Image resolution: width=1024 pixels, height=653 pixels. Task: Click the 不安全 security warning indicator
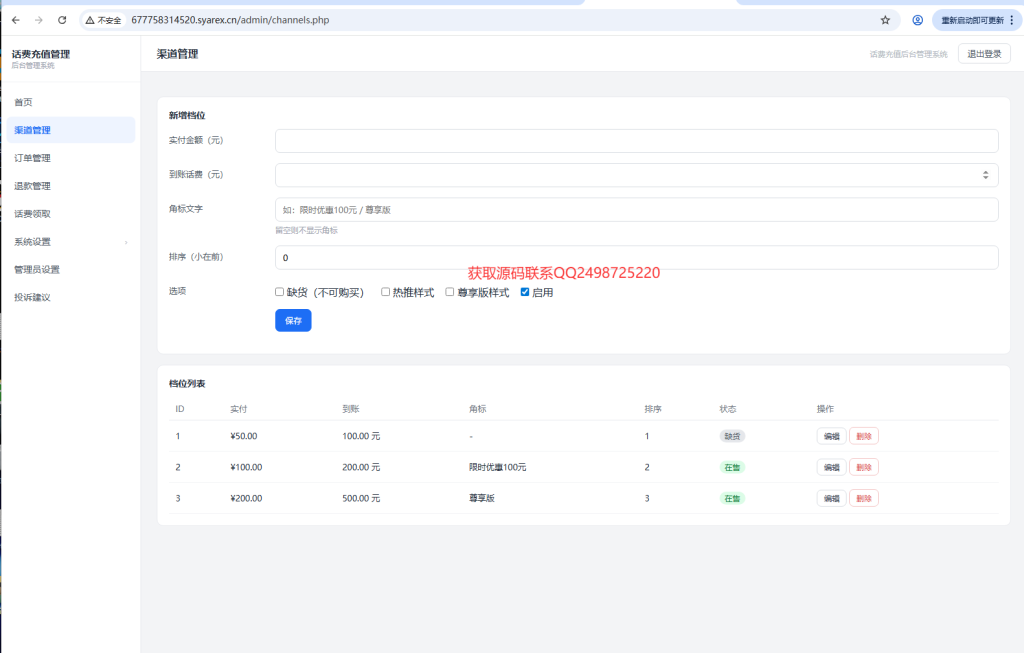coord(103,20)
